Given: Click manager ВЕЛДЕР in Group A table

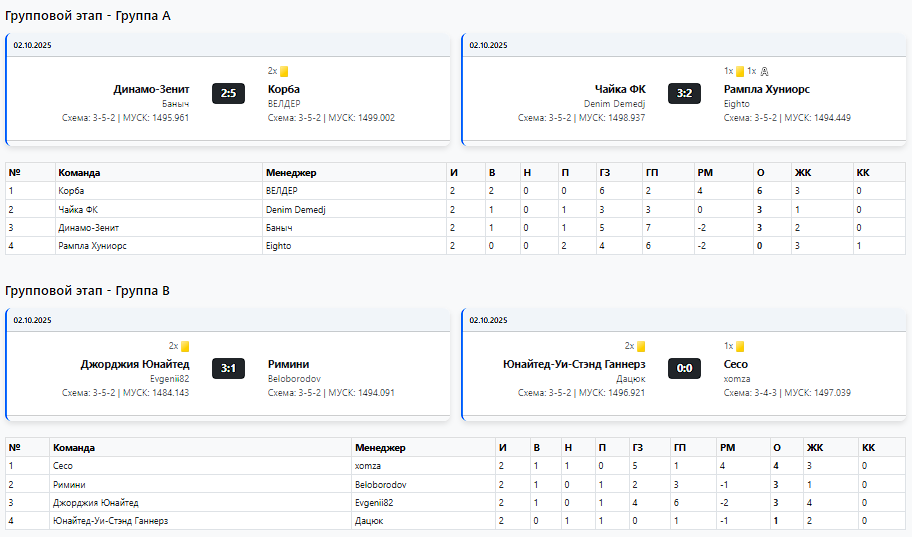Looking at the screenshot, I should pos(283,190).
